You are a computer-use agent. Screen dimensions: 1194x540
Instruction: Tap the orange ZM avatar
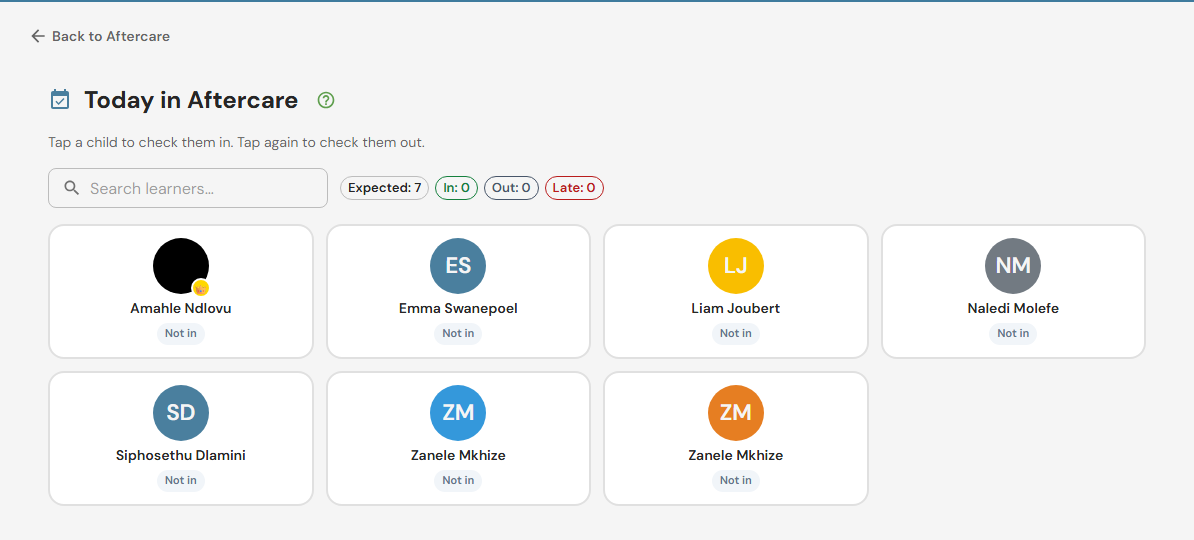click(736, 413)
